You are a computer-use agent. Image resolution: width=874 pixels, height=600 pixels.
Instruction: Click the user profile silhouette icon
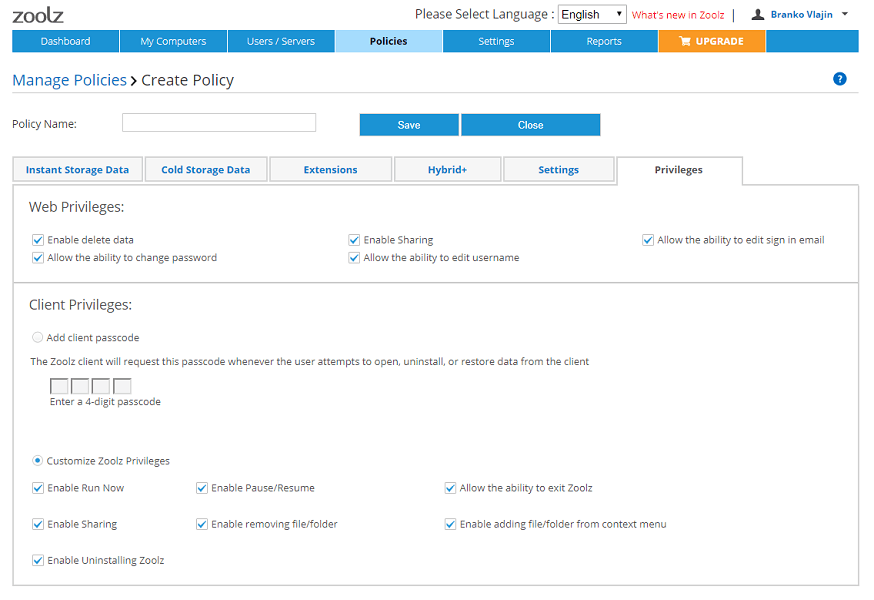pos(758,14)
